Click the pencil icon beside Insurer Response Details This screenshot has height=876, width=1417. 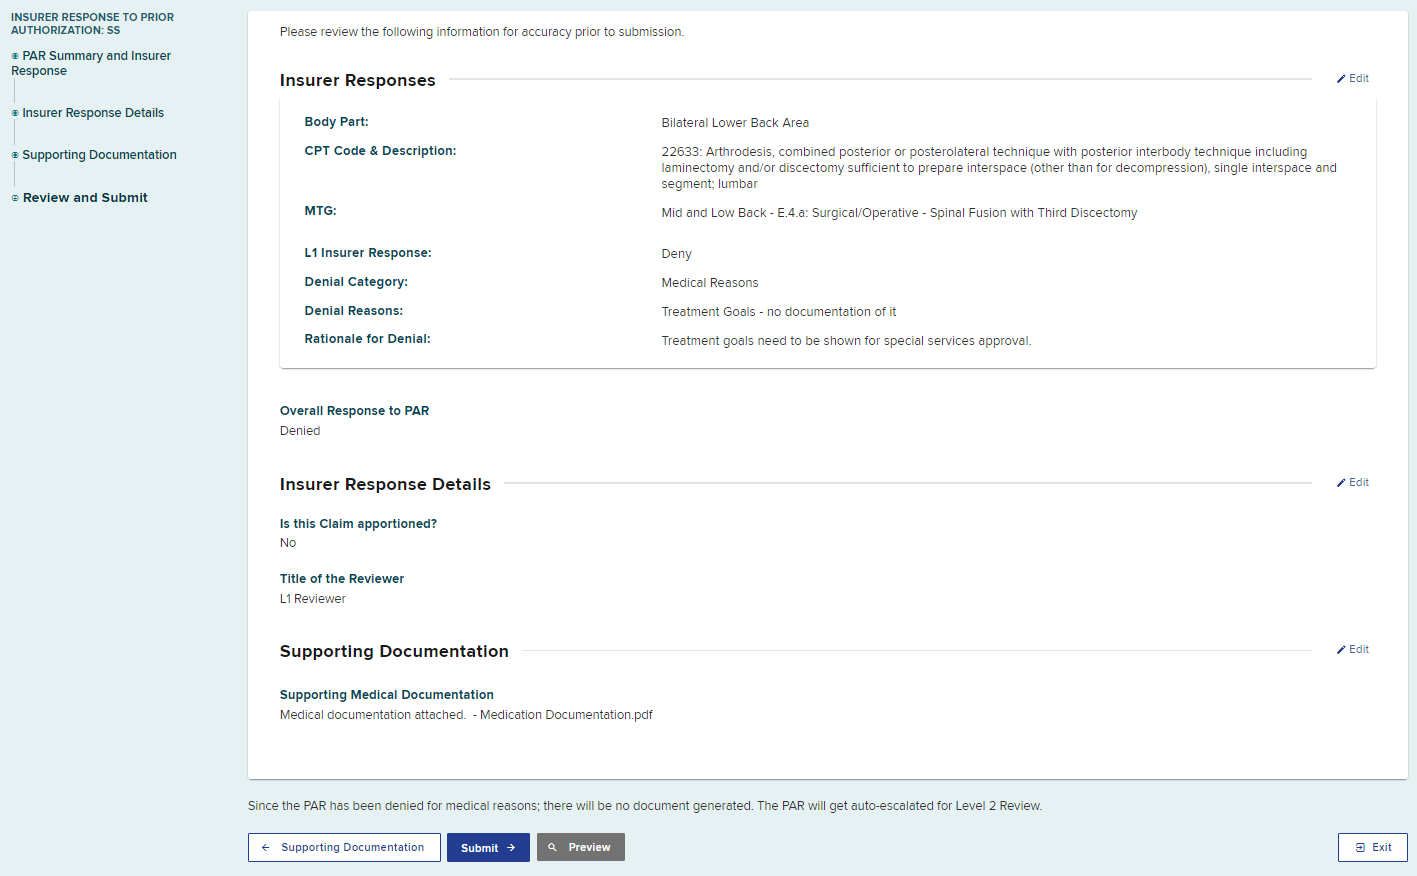point(1341,483)
